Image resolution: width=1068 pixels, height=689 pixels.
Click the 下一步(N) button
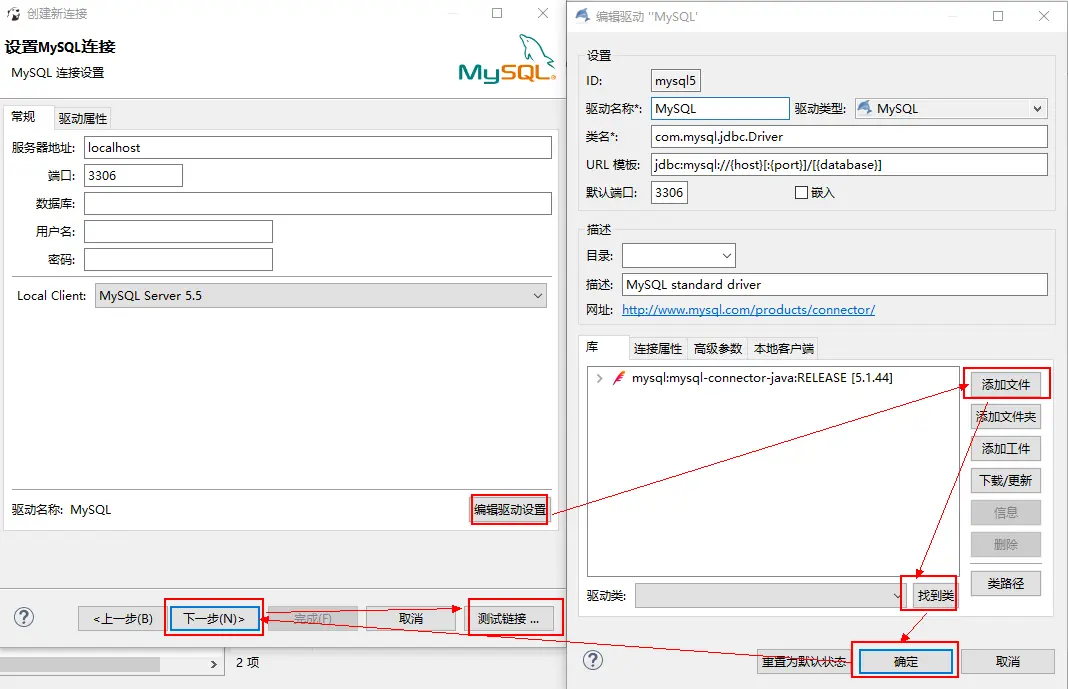pos(214,618)
